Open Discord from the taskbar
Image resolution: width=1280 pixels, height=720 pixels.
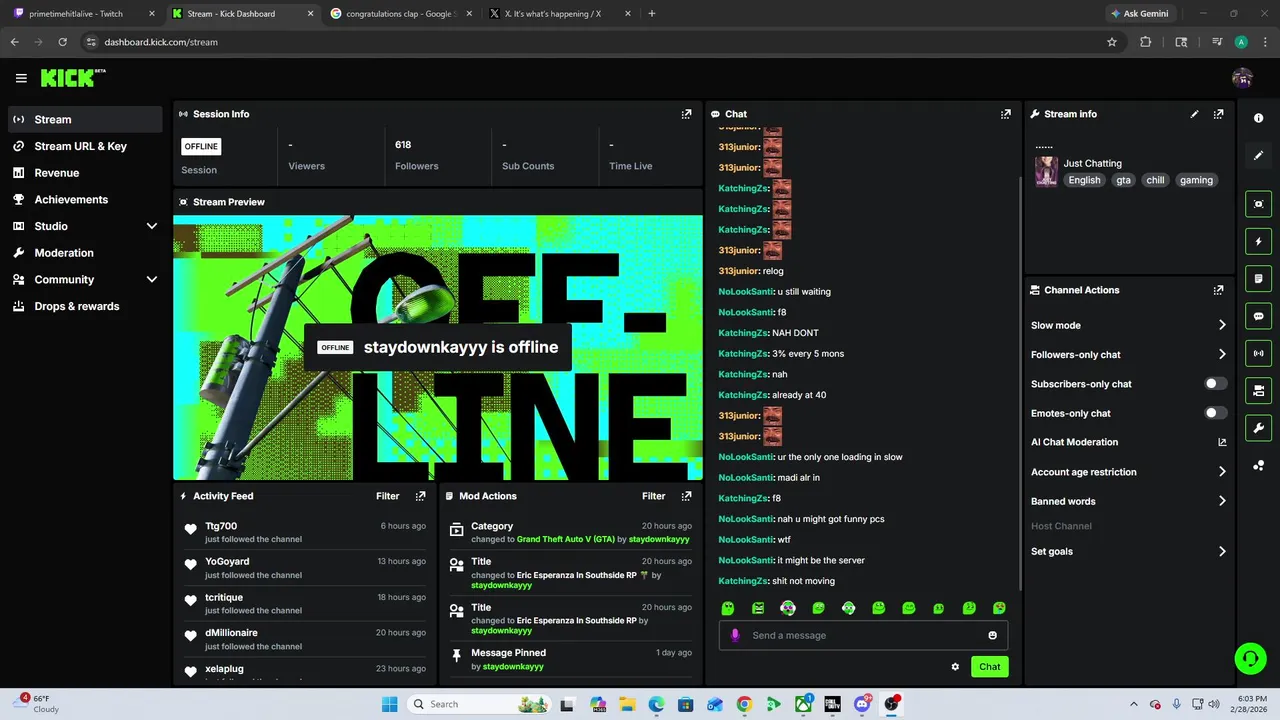(862, 704)
